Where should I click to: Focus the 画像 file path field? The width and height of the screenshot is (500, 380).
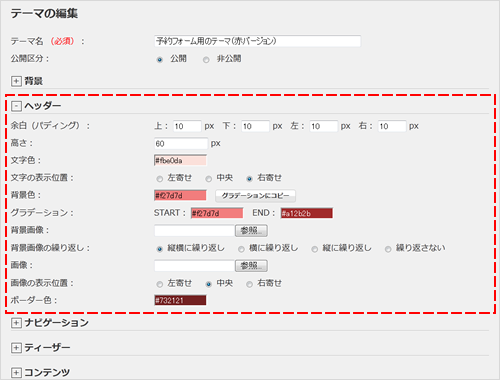tap(195, 266)
